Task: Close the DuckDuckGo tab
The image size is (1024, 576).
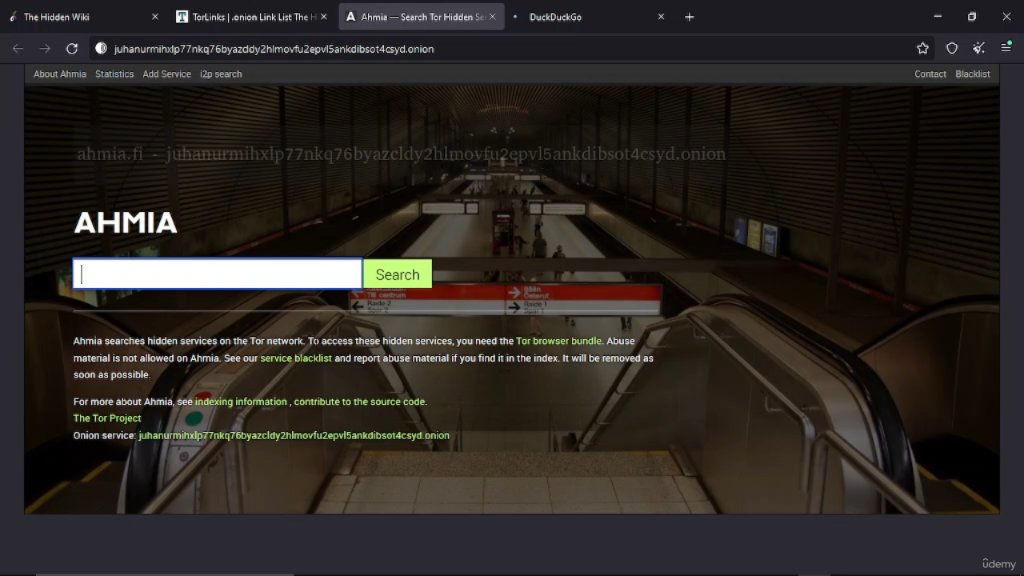Action: [661, 17]
